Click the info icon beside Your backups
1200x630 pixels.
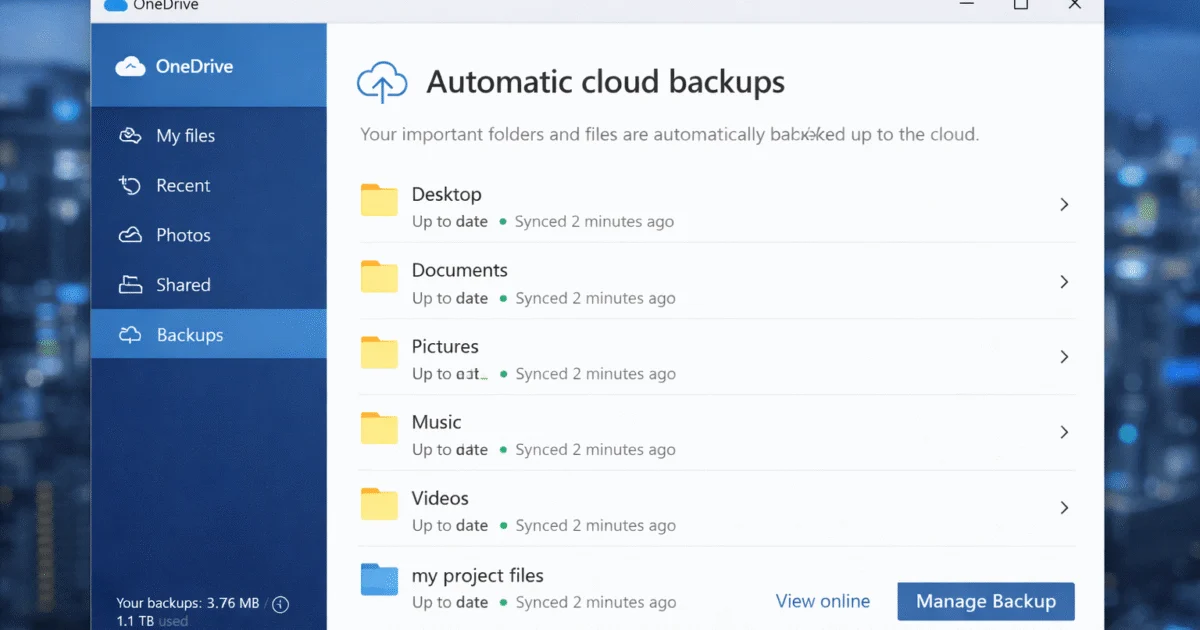tap(281, 604)
